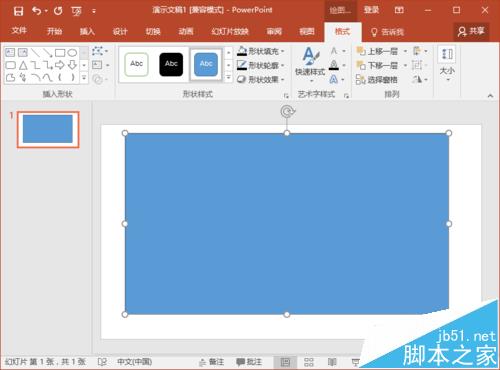Click the 登录 (Sign in) button

coord(371,10)
